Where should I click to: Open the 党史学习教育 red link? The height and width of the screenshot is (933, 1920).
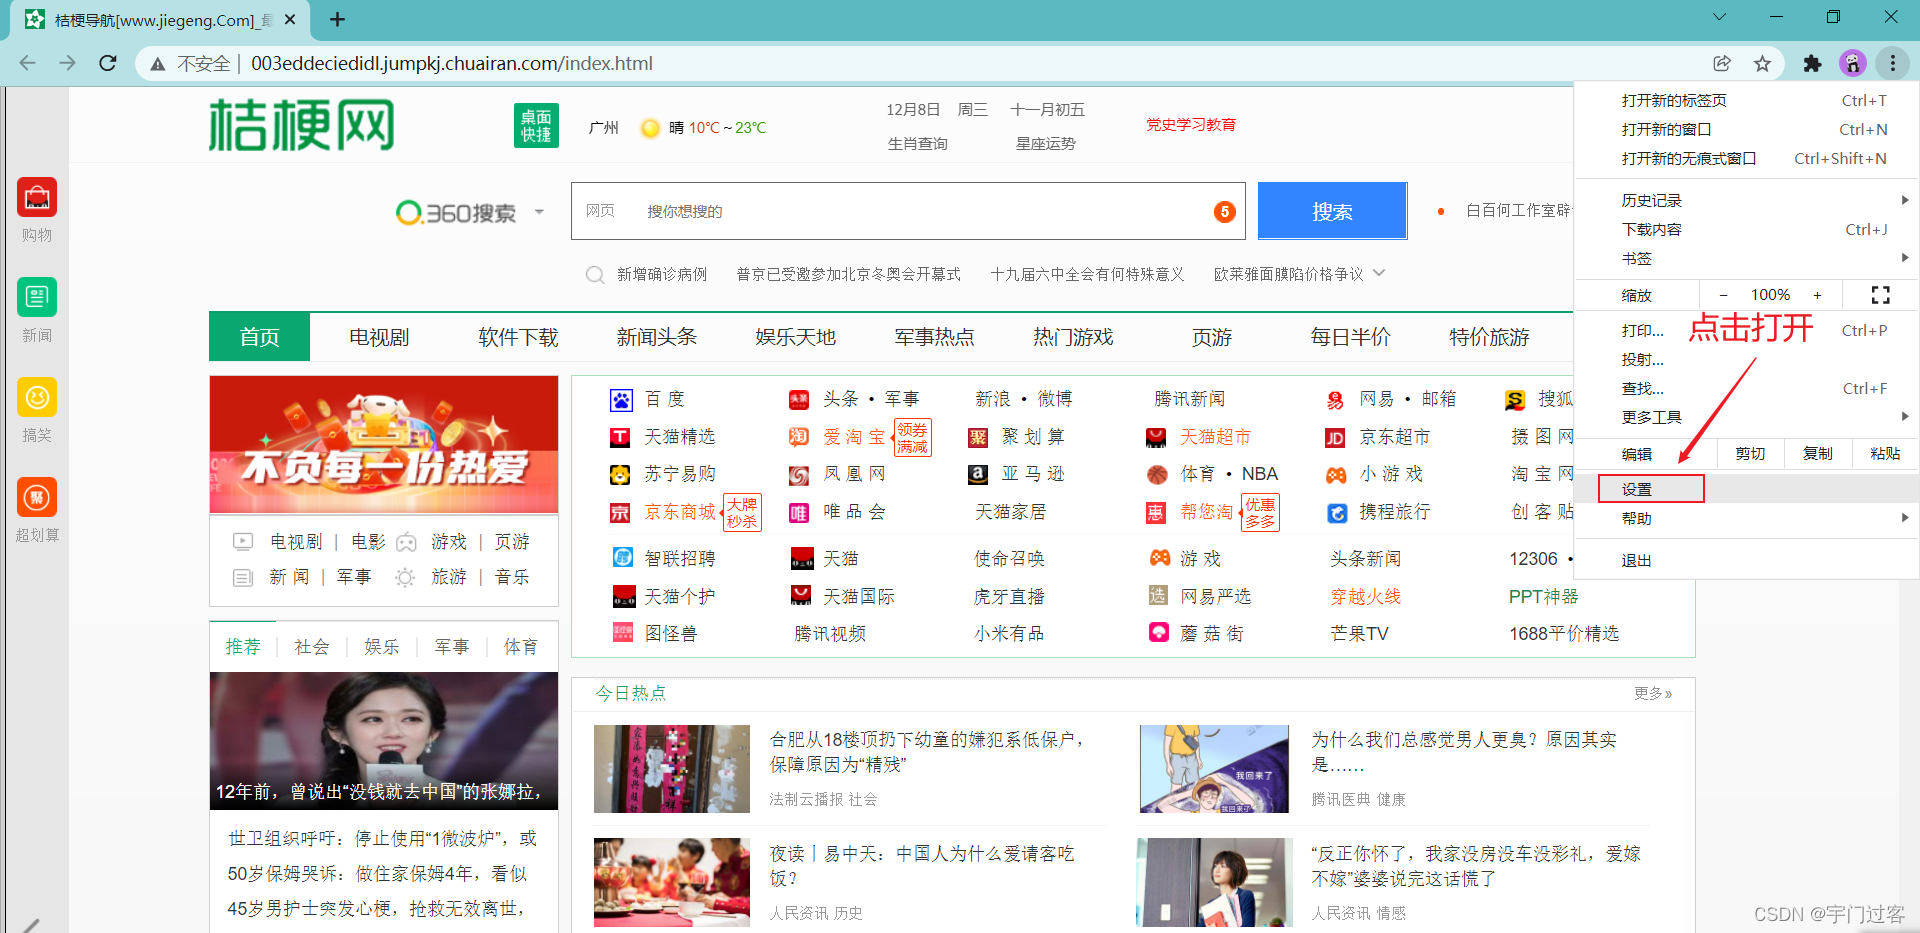(x=1190, y=125)
